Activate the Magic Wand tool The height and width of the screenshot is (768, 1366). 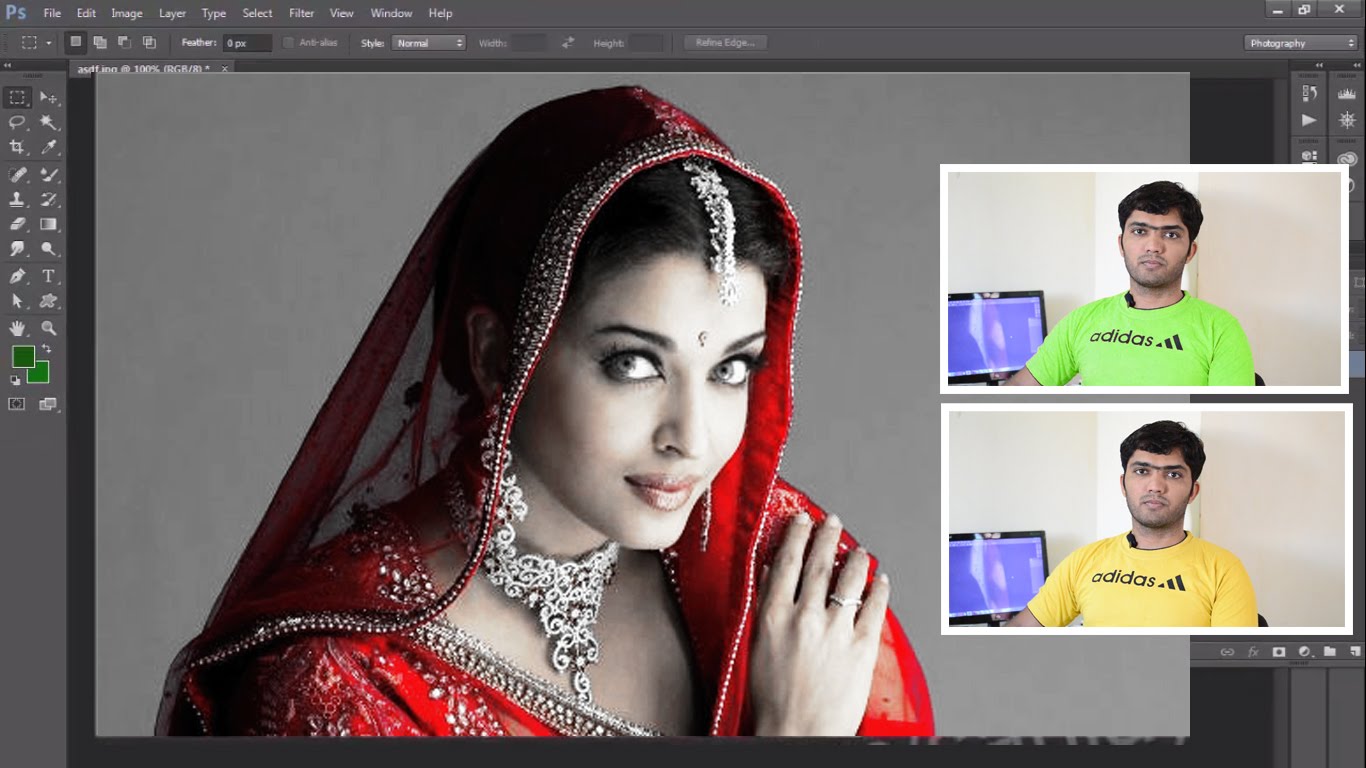[x=50, y=122]
